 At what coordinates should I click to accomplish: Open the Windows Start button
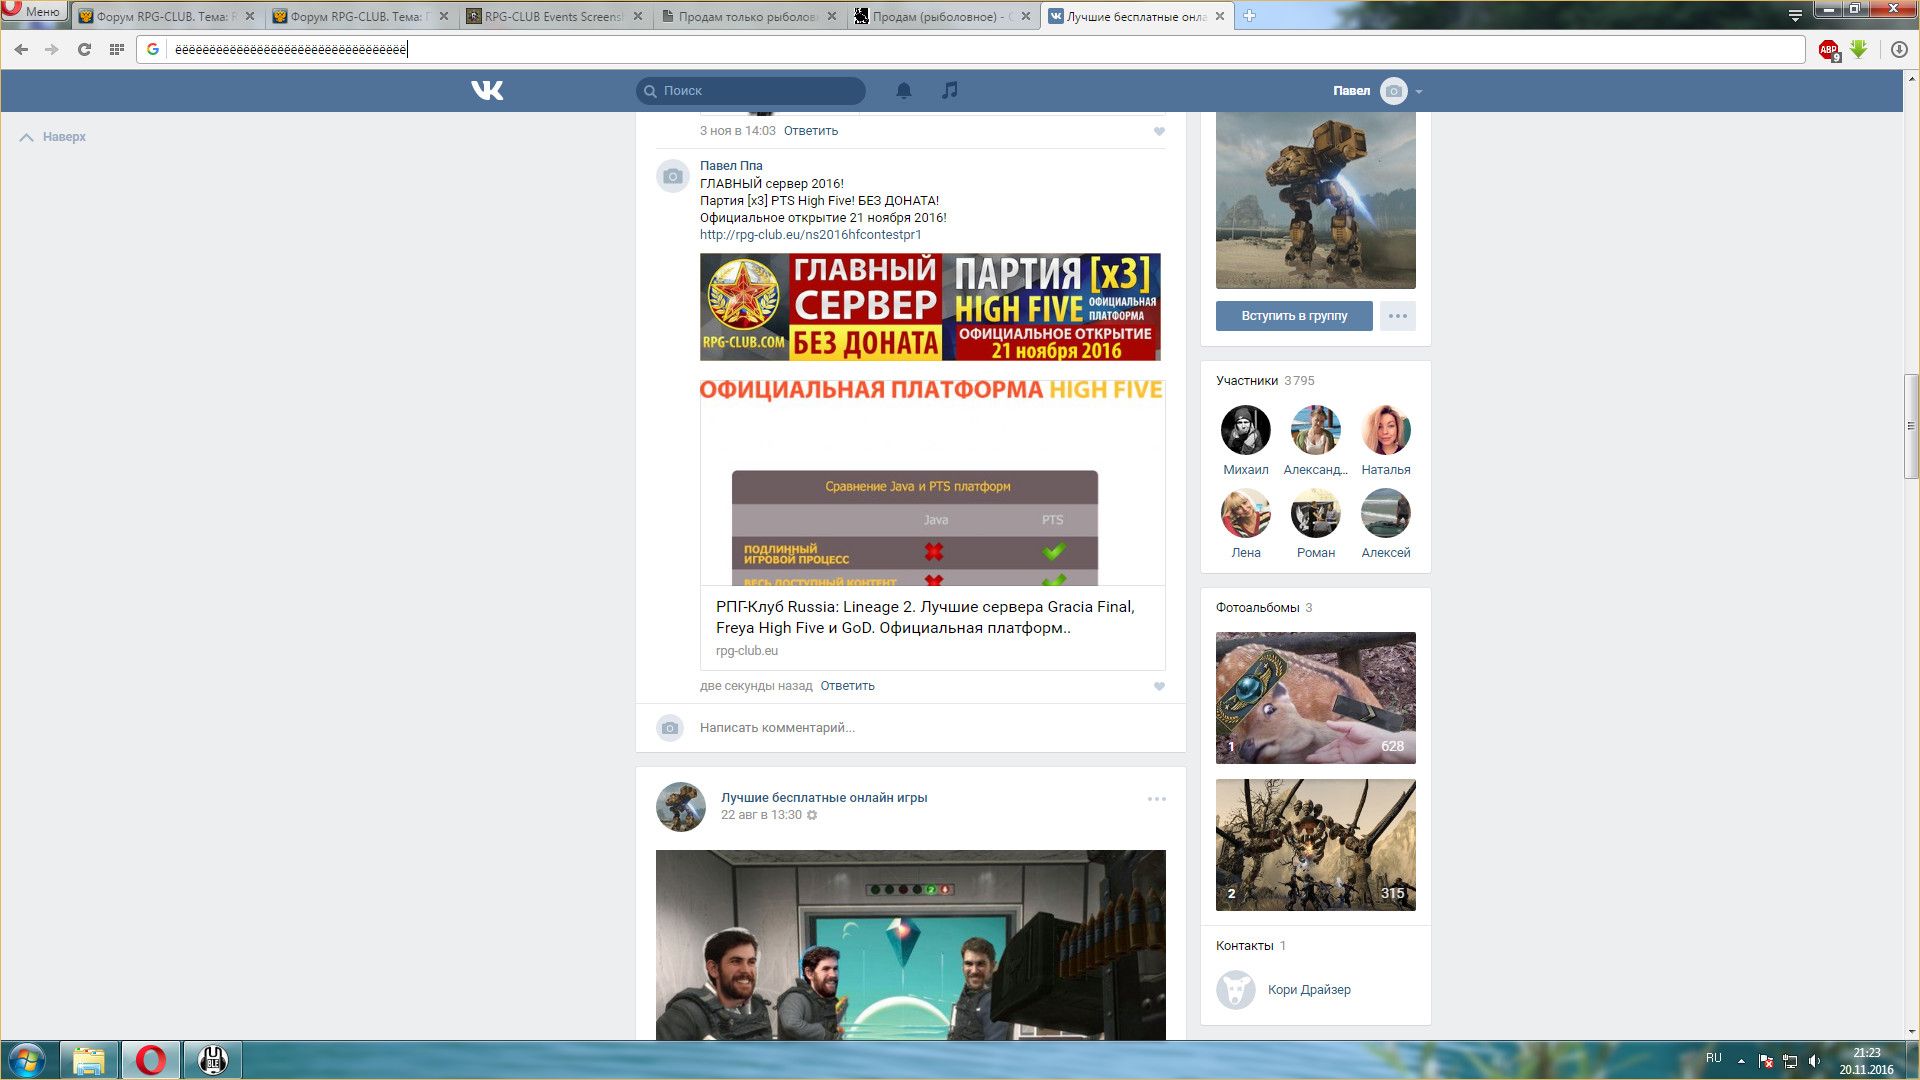(27, 1059)
